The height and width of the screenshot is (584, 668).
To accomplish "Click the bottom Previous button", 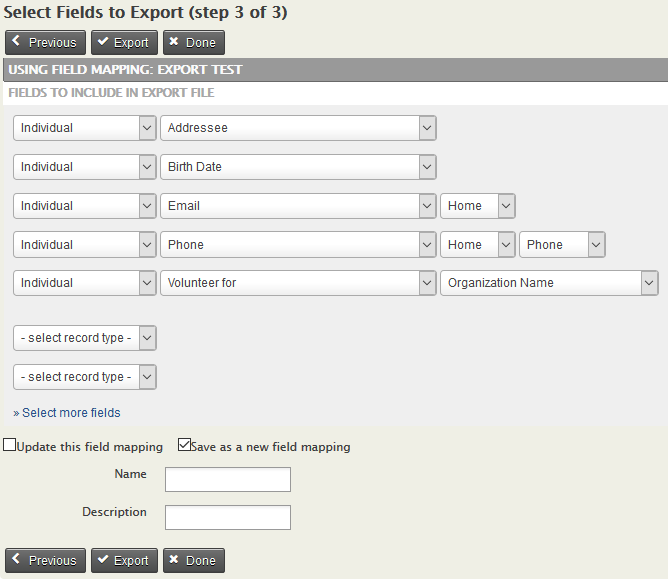I will click(46, 561).
